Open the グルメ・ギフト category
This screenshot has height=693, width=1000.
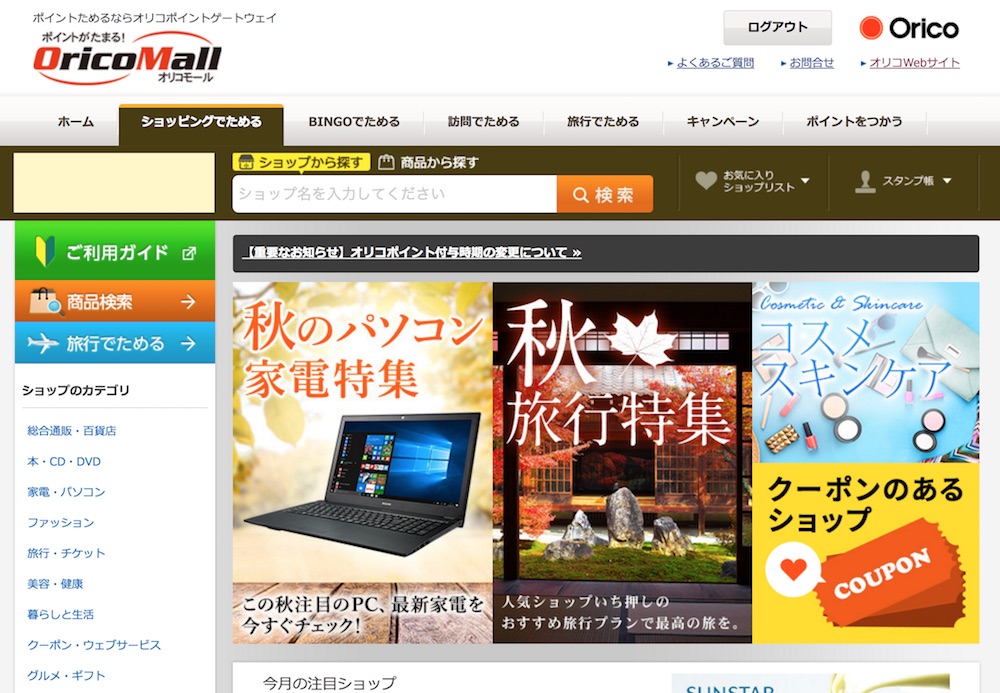point(66,675)
